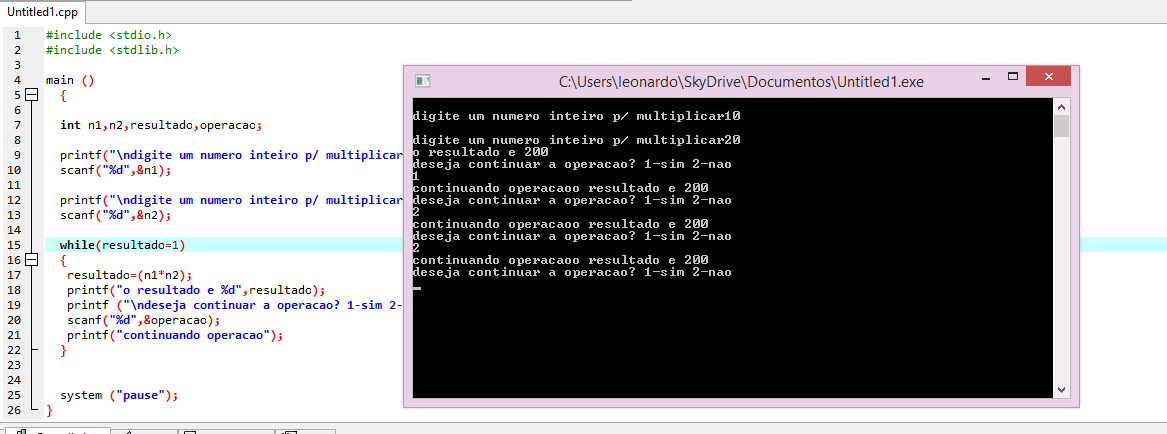
Task: Close the Untitled1.exe console window
Action: tap(1048, 77)
